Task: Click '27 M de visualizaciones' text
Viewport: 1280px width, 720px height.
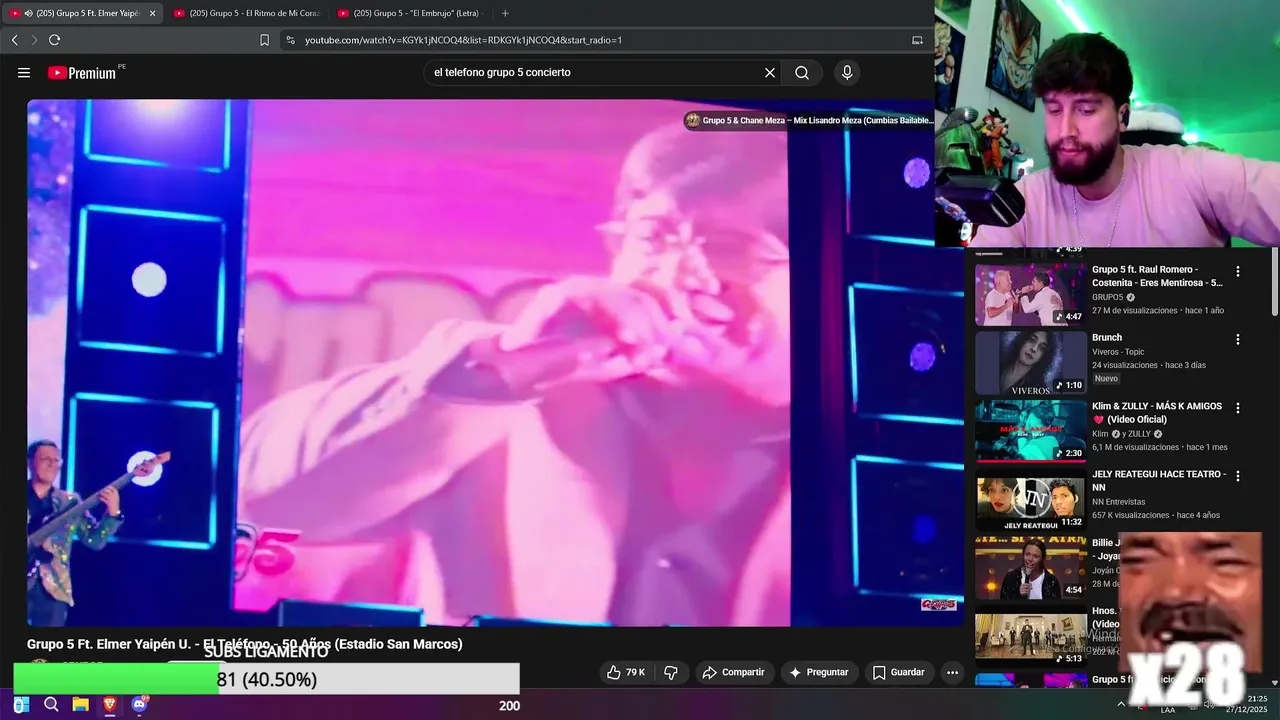Action: pyautogui.click(x=1135, y=311)
